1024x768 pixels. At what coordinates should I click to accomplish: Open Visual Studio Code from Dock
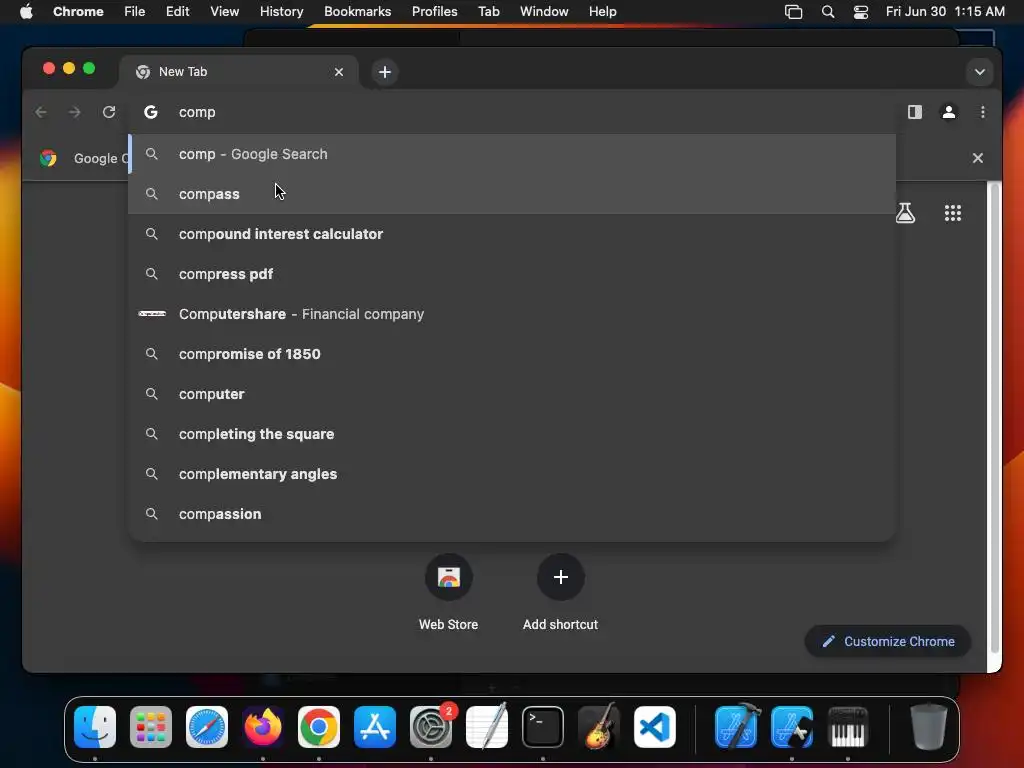pyautogui.click(x=654, y=727)
